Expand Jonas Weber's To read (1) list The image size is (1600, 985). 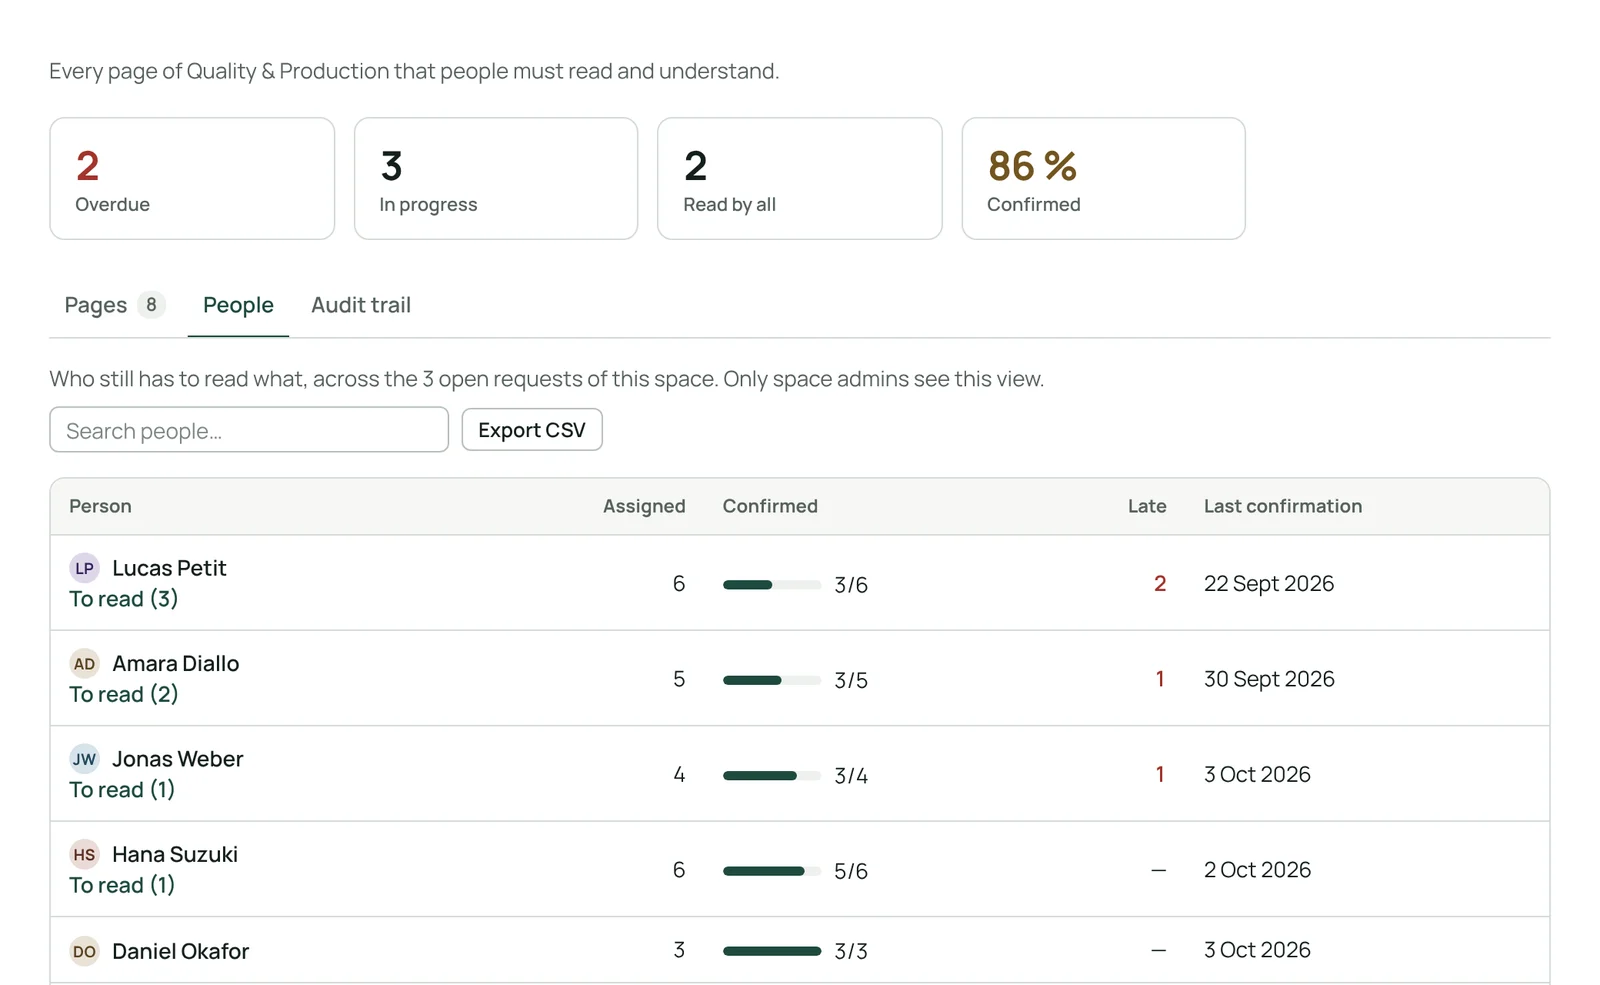click(122, 790)
